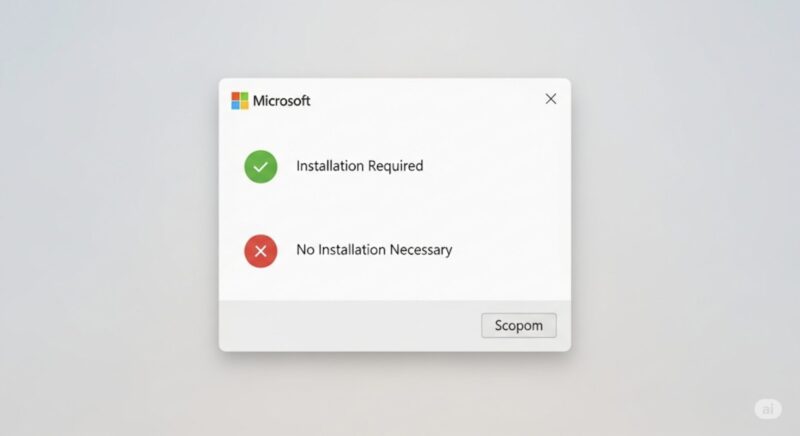Viewport: 800px width, 436px height.
Task: Select the No Installation Necessary text
Action: click(x=374, y=250)
